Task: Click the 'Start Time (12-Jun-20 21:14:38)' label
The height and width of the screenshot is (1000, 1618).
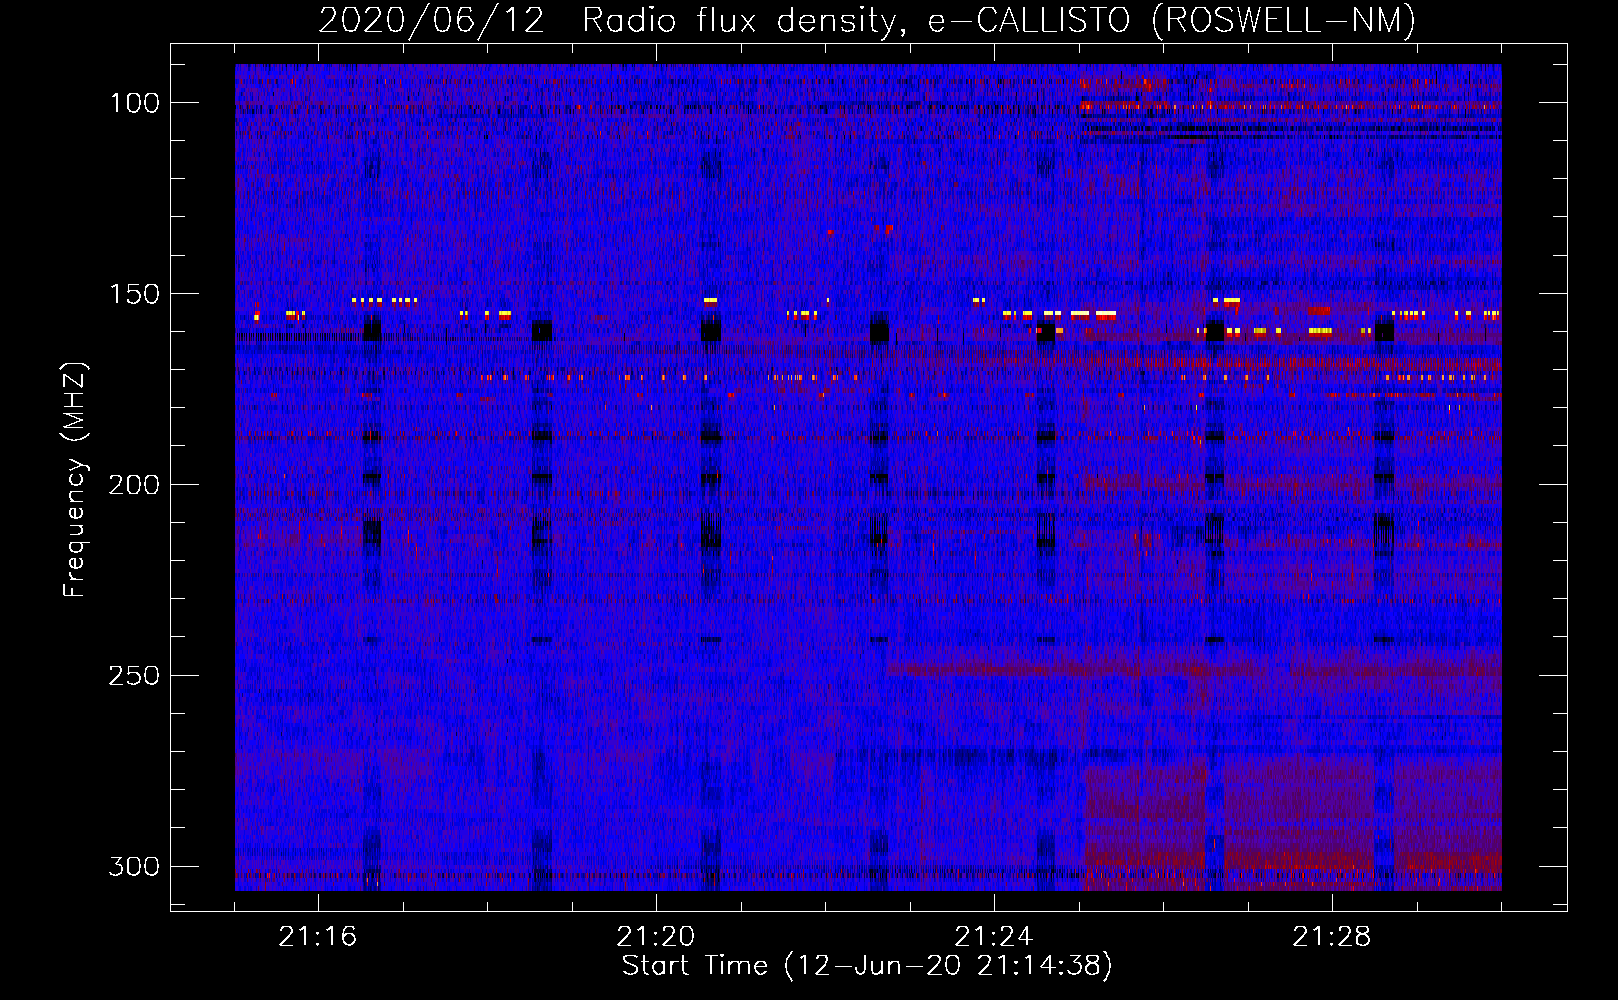Action: click(867, 966)
